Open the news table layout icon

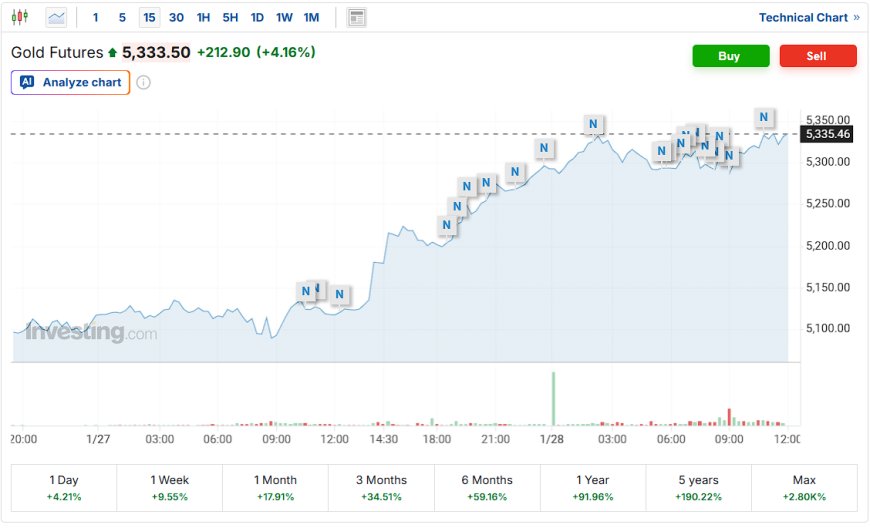click(x=356, y=18)
